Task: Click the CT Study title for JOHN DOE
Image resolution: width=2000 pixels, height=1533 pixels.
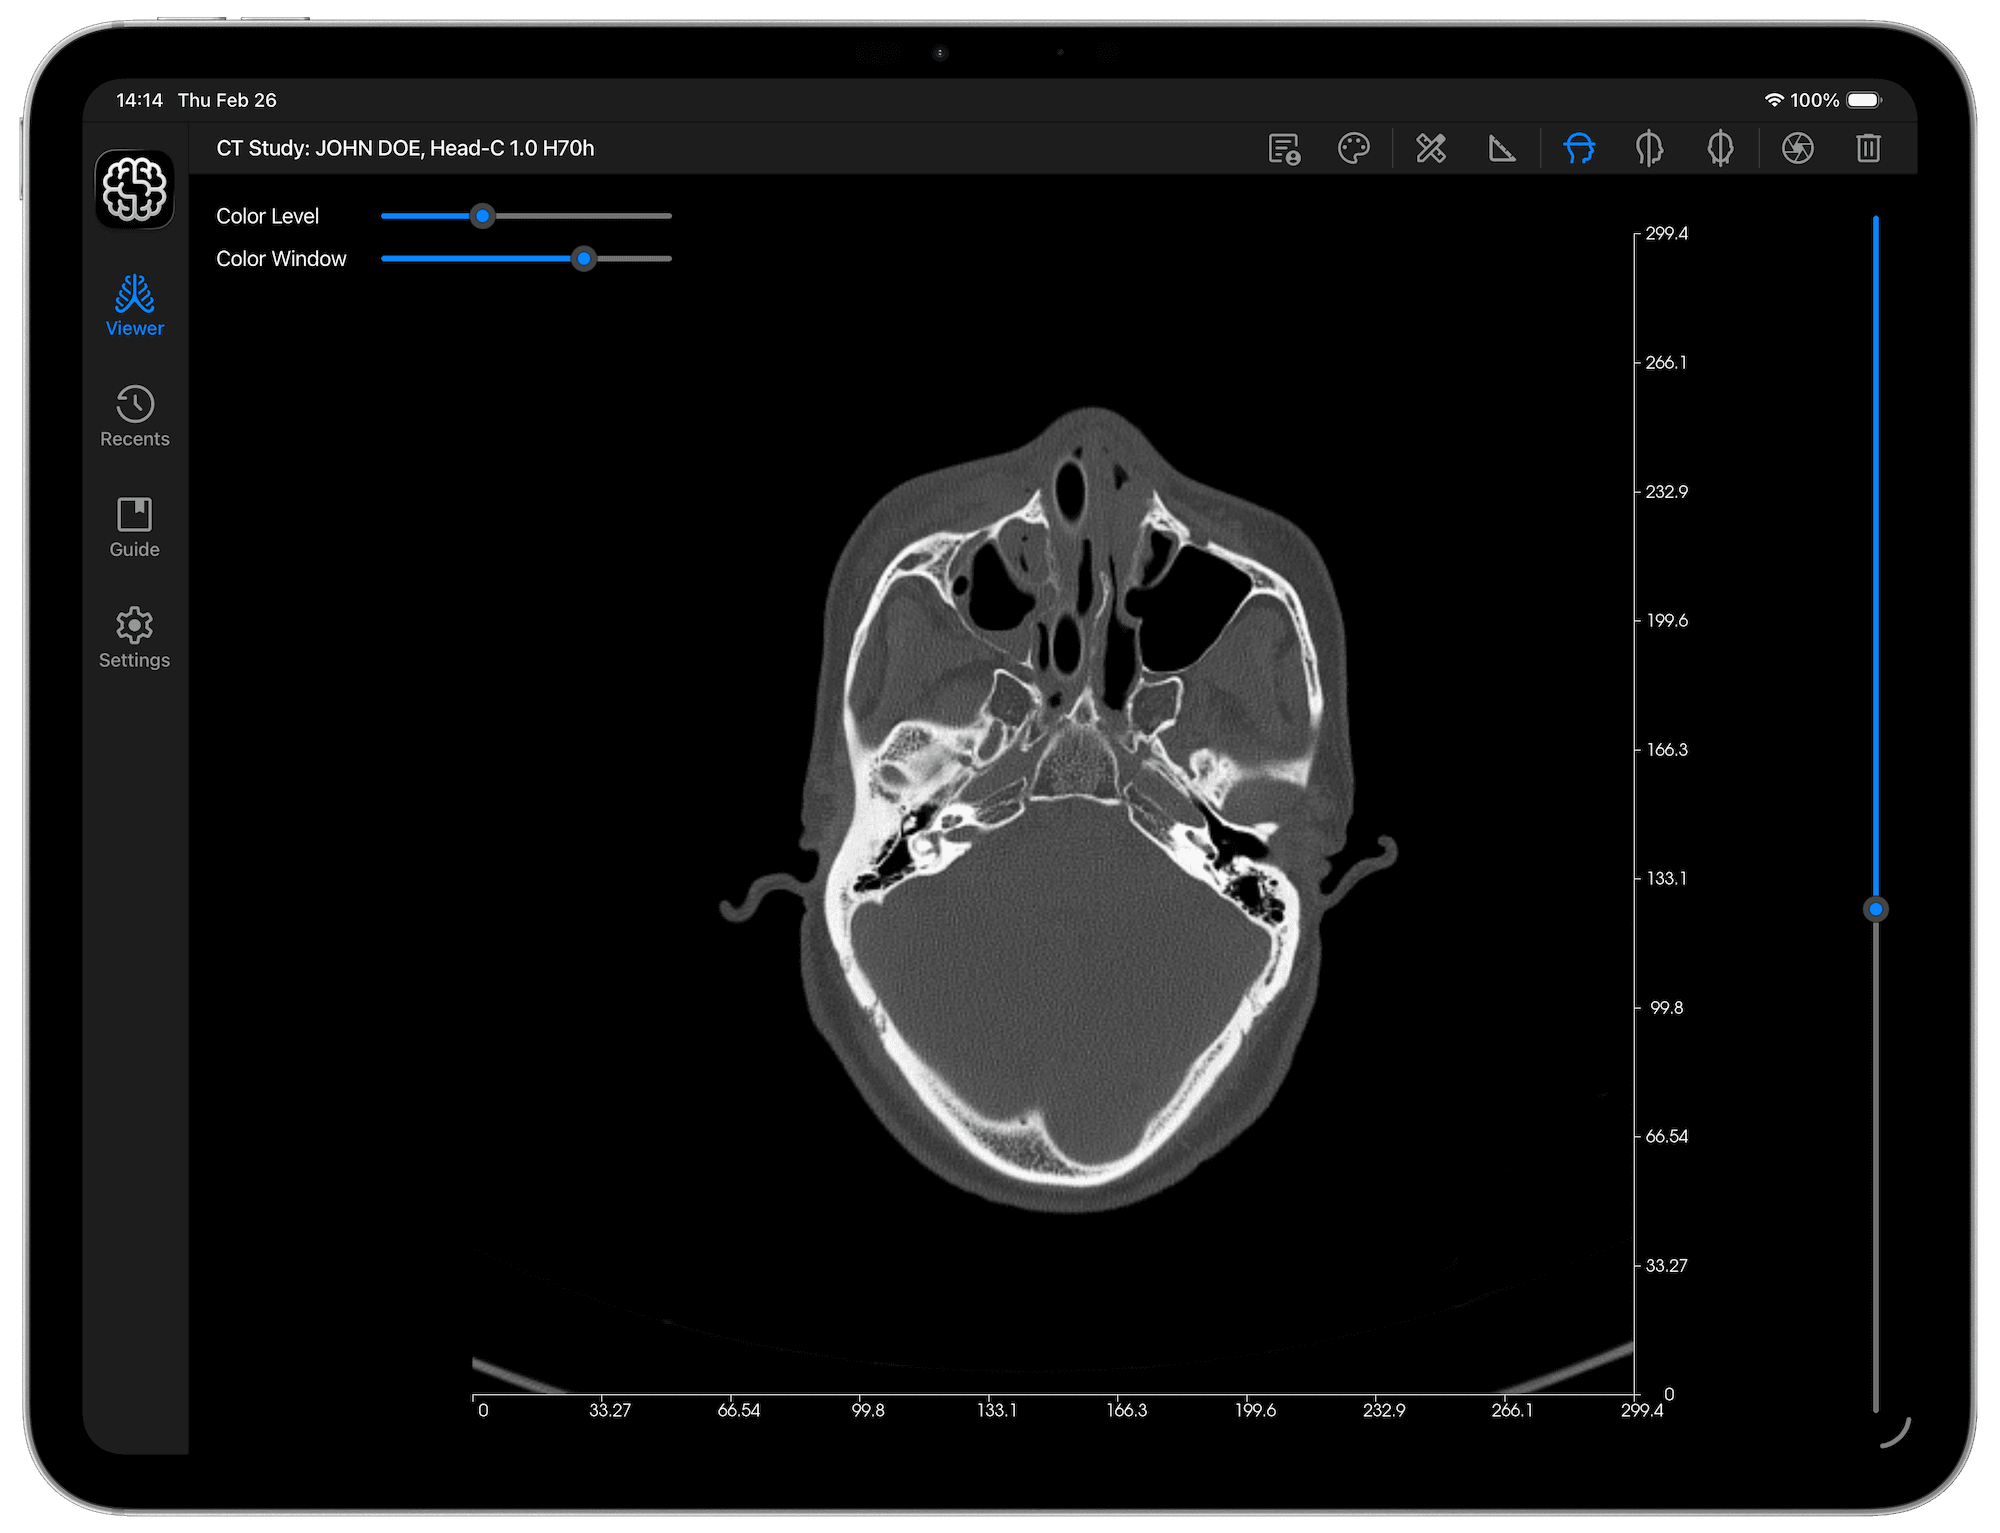Action: (x=405, y=148)
